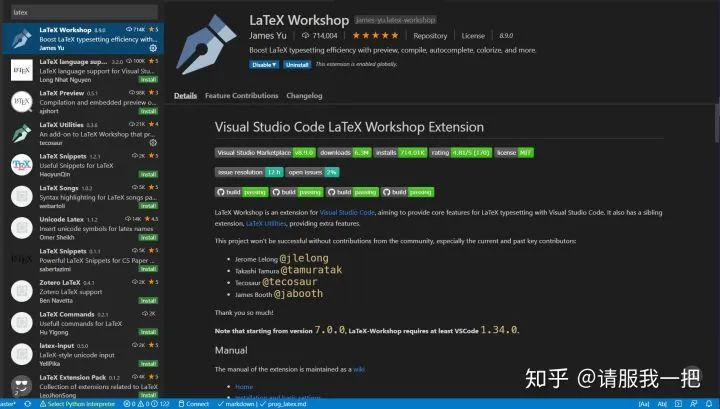
Task: Open the LaTeX Utilities gear settings icon
Action: tap(153, 143)
